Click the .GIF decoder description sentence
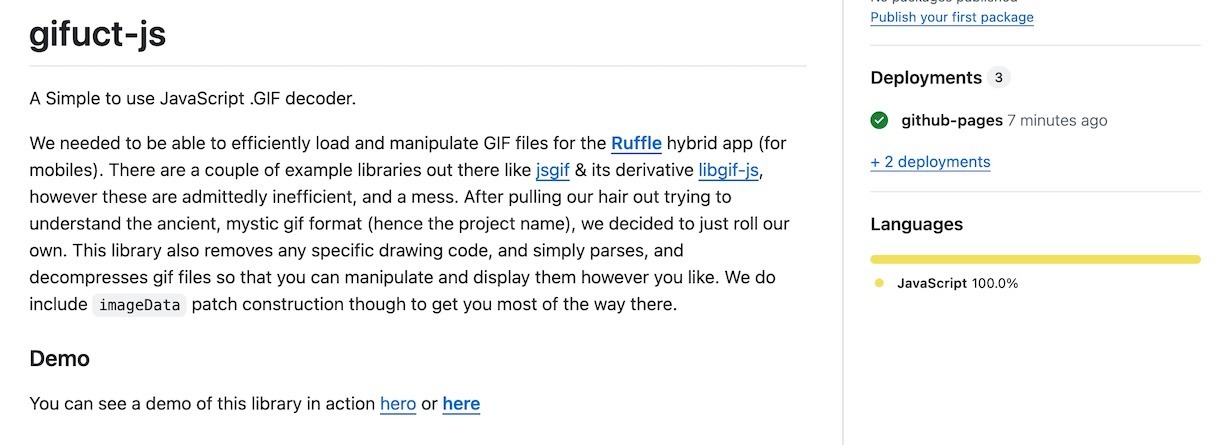1220x445 pixels. coord(193,98)
